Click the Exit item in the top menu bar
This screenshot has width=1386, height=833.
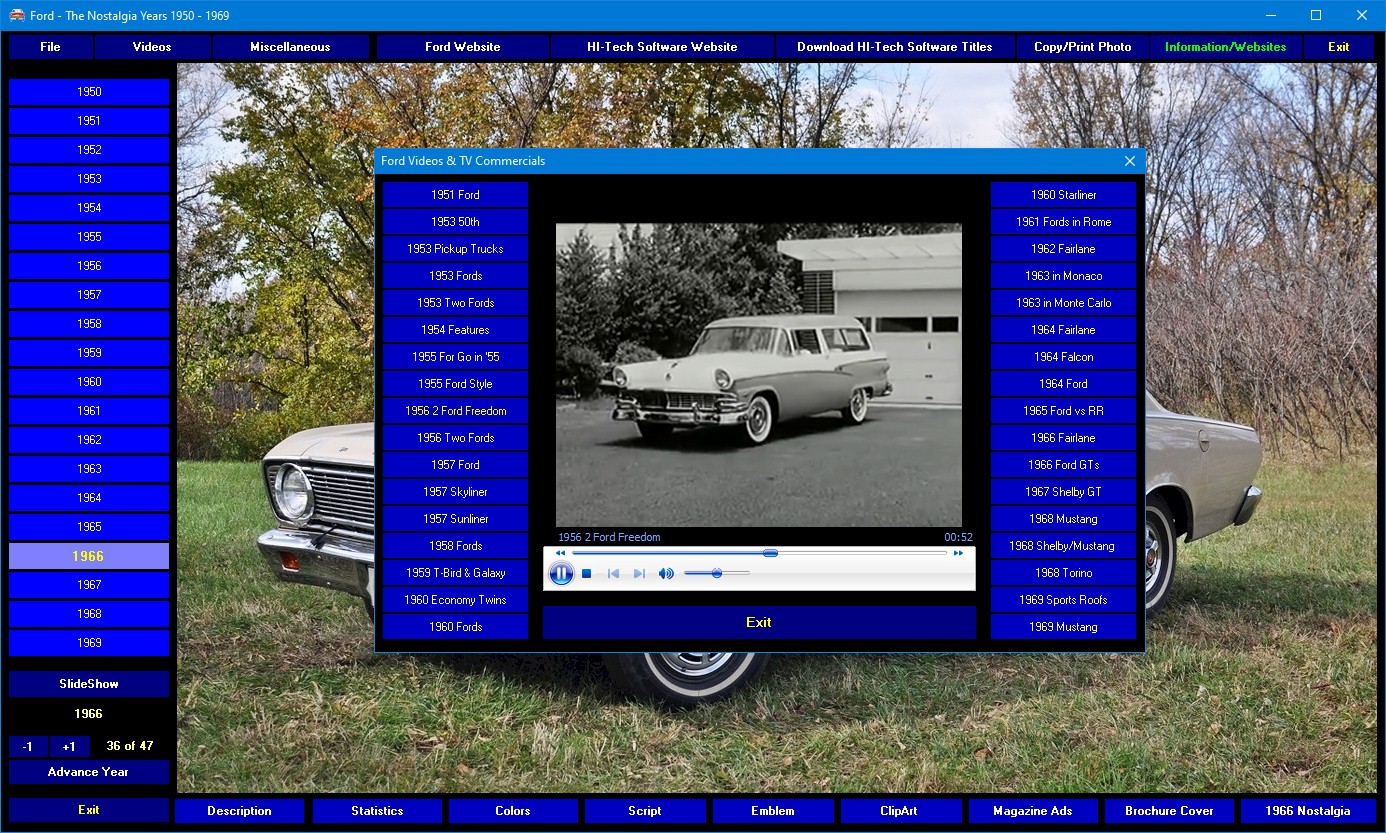[x=1339, y=47]
